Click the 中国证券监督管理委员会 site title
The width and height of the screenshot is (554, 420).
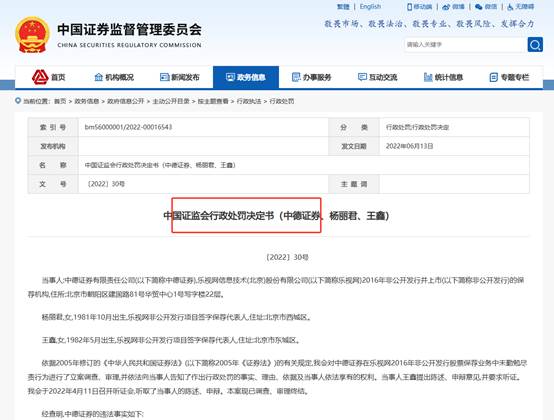(129, 30)
